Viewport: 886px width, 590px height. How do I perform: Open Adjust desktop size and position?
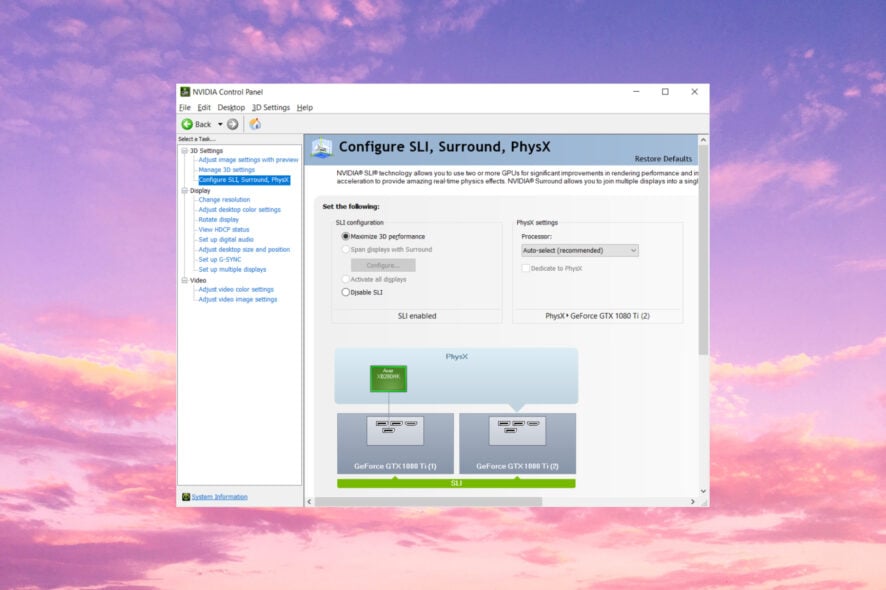pos(244,249)
